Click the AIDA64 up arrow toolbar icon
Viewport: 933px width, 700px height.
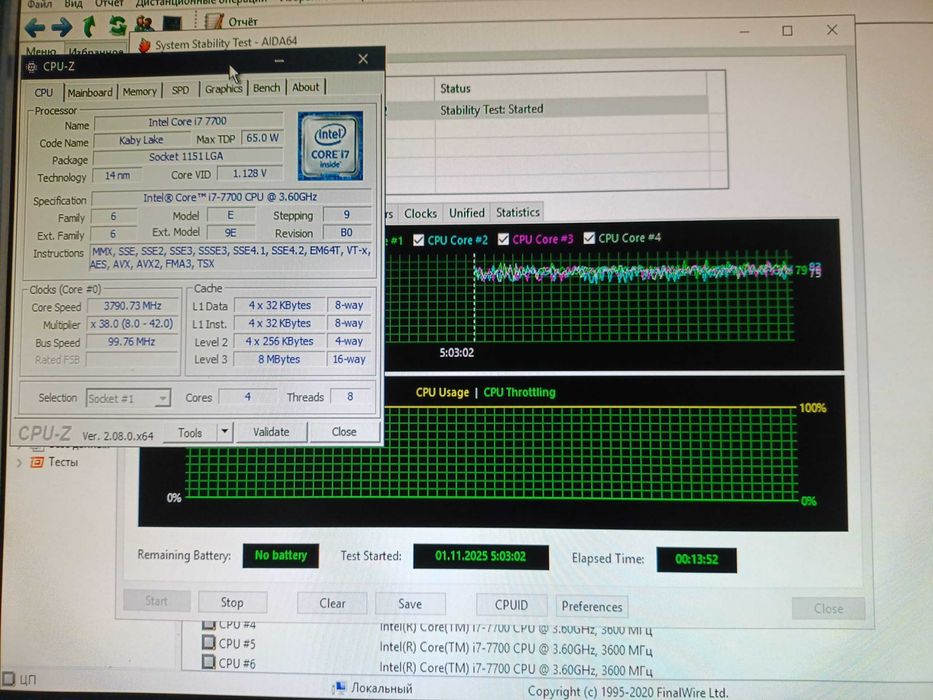pos(89,26)
